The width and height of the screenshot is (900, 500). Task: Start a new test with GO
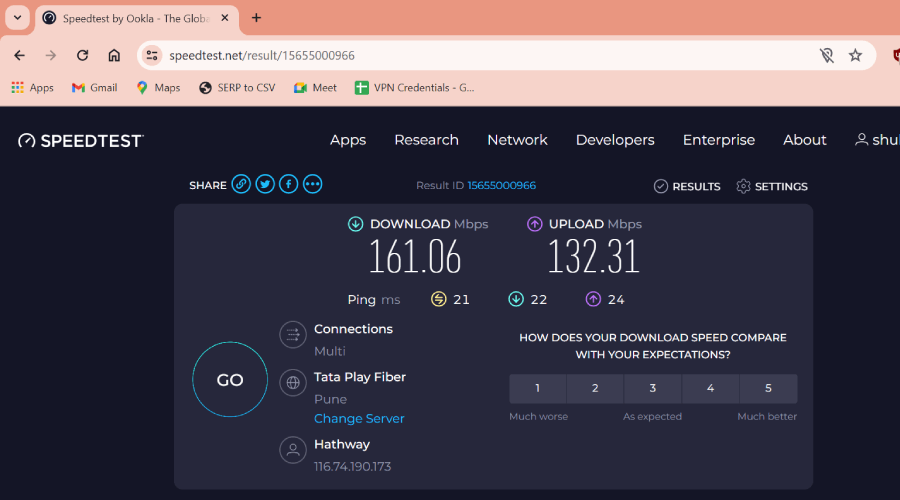click(230, 379)
